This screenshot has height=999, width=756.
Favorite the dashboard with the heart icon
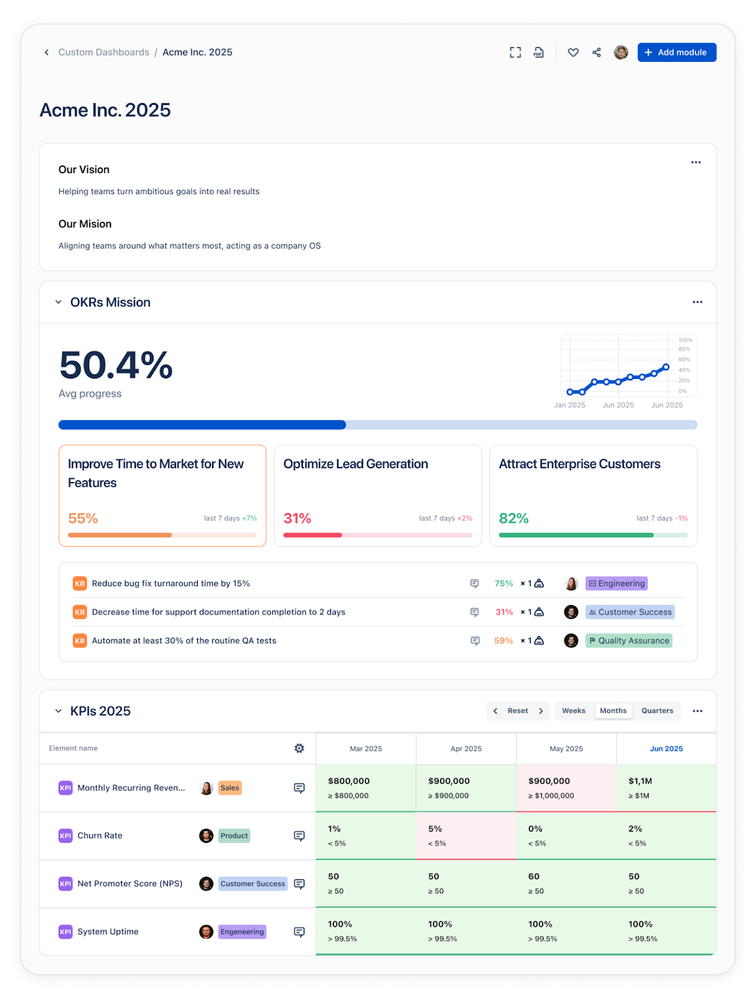[573, 52]
